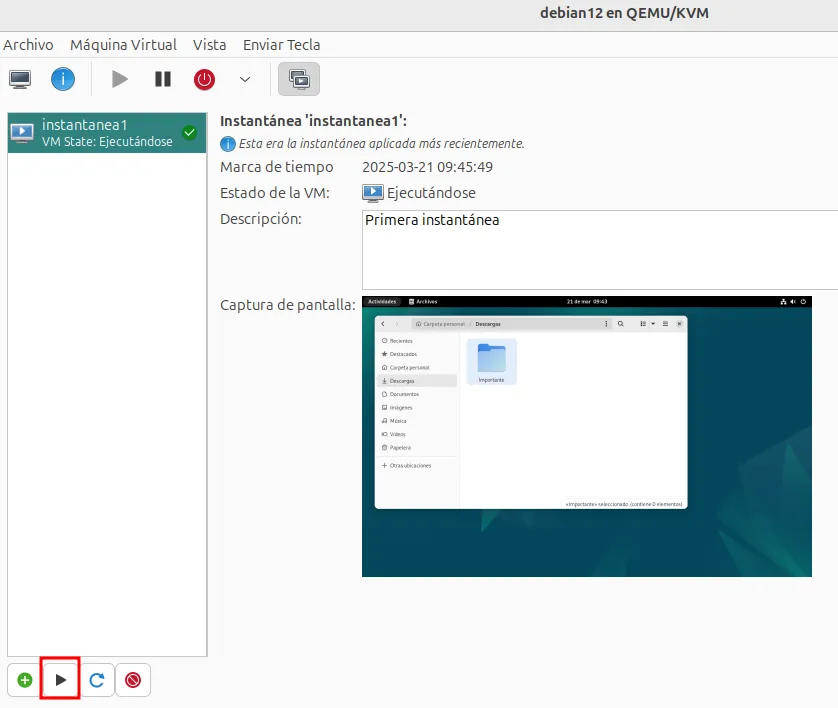Delete the selected snapshot
Image resolution: width=838 pixels, height=708 pixels.
133,680
